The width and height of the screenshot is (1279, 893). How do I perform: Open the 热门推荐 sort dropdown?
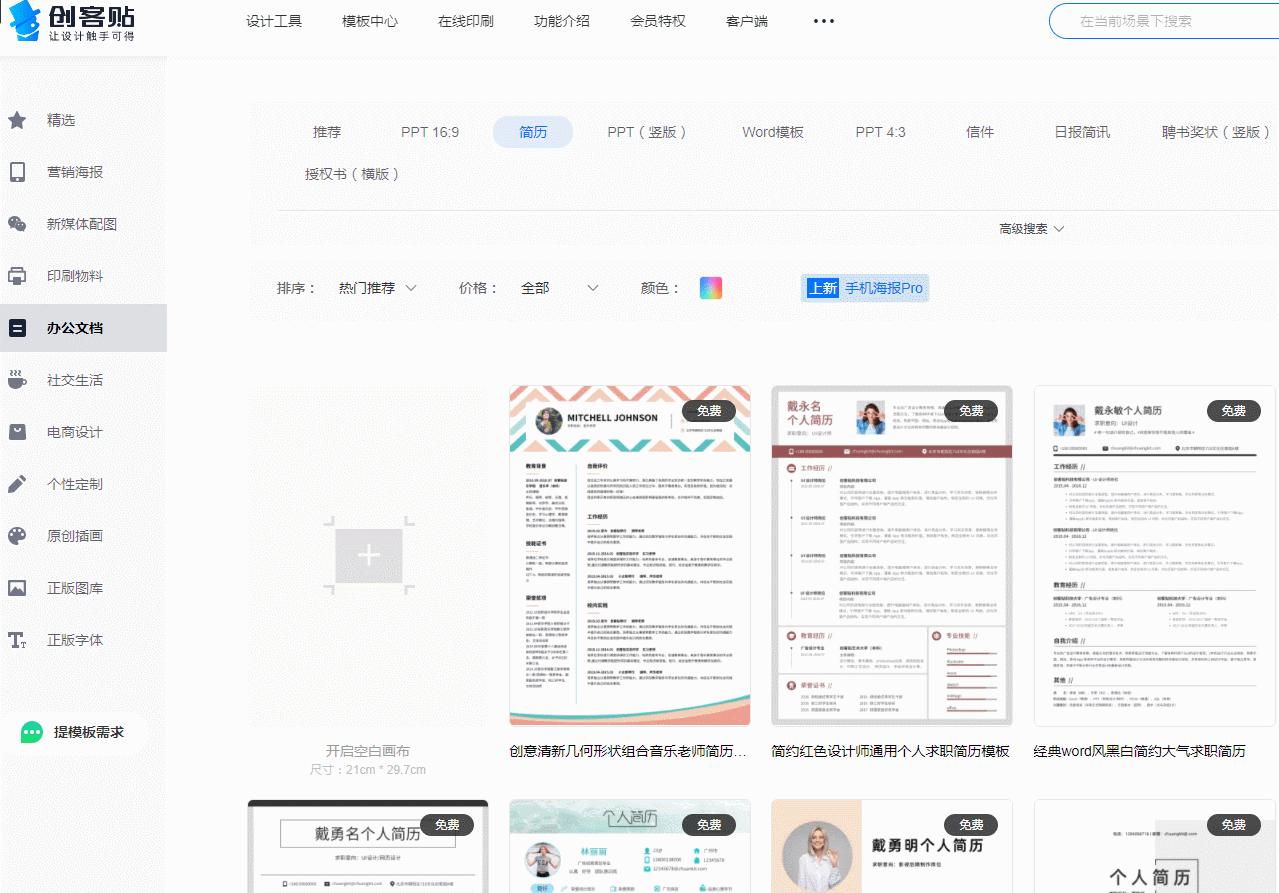click(377, 288)
